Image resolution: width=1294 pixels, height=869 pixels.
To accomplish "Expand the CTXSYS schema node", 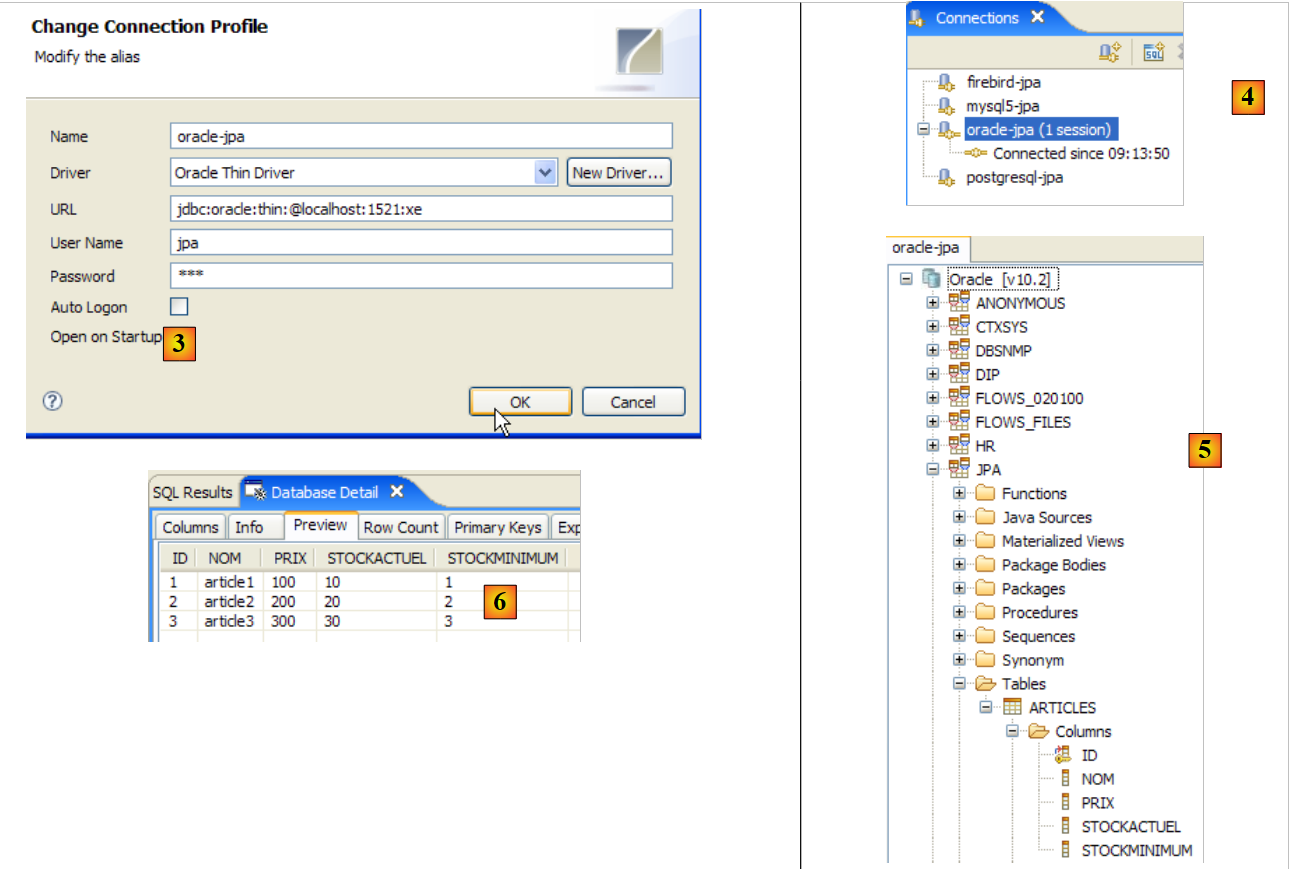I will (932, 327).
